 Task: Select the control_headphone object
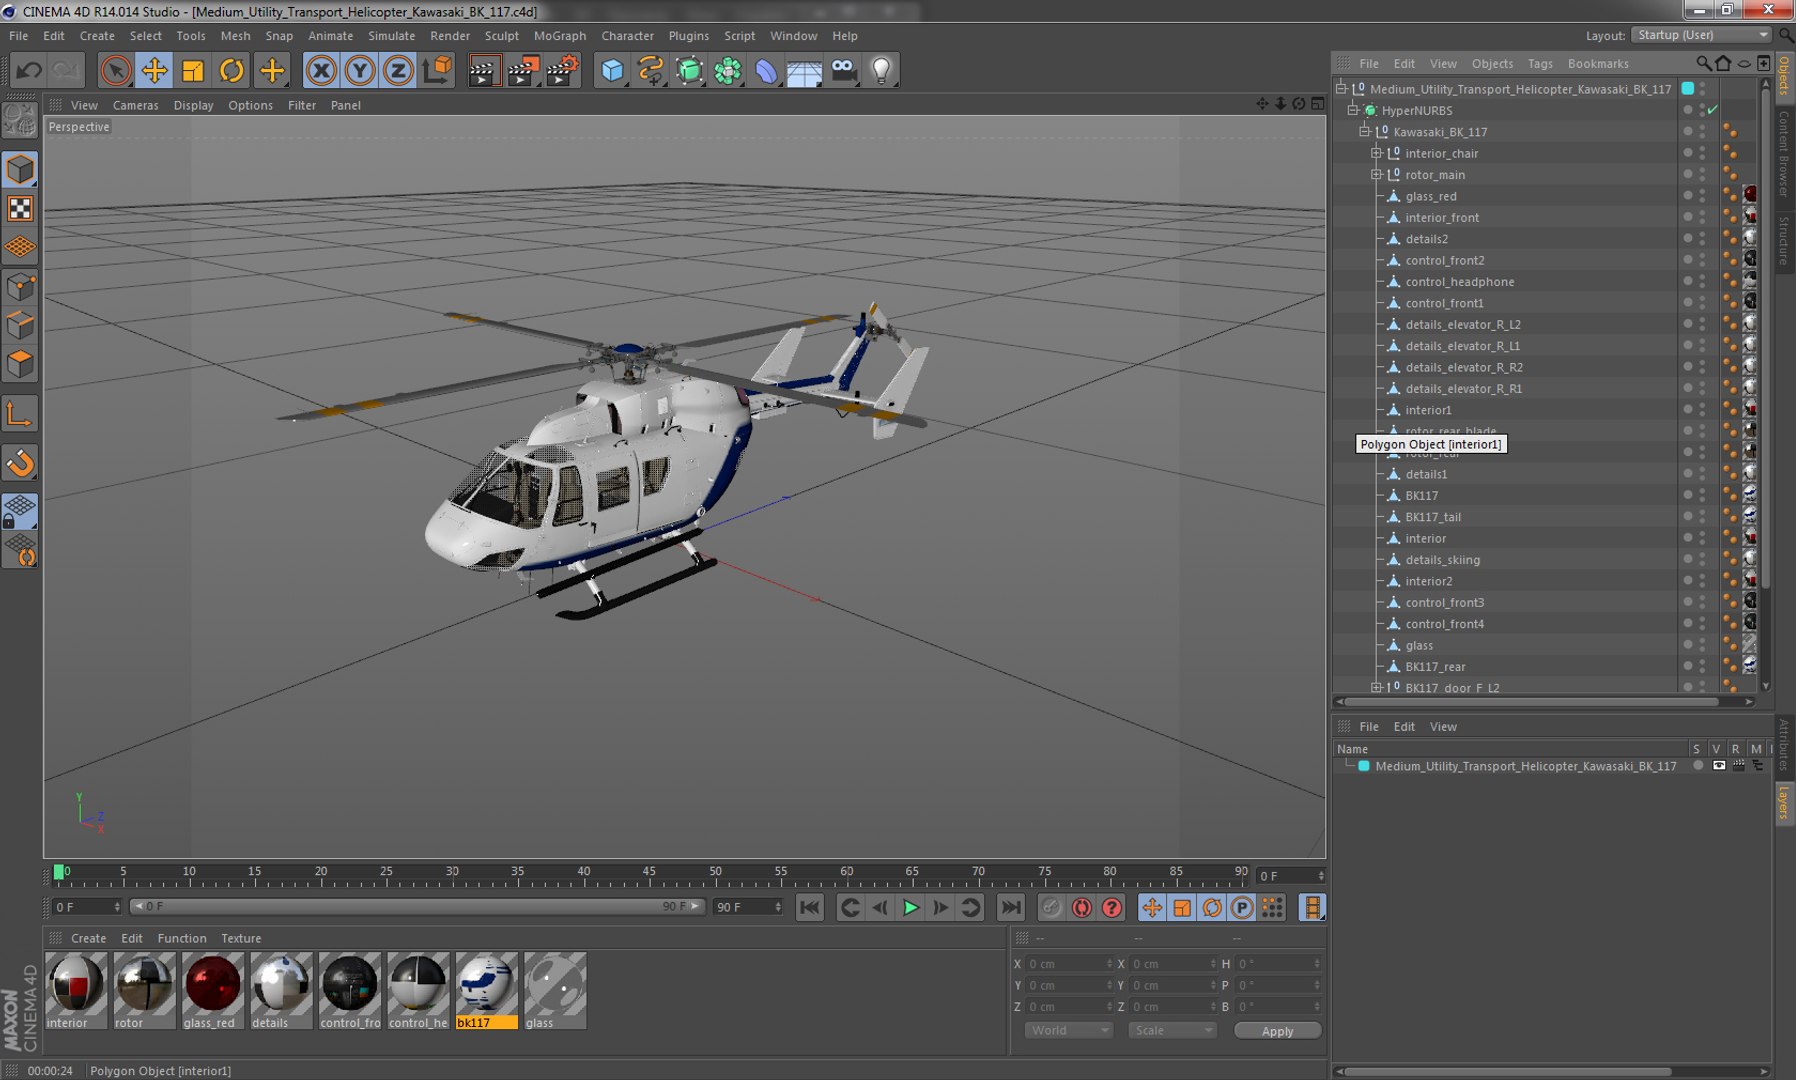pos(1459,282)
